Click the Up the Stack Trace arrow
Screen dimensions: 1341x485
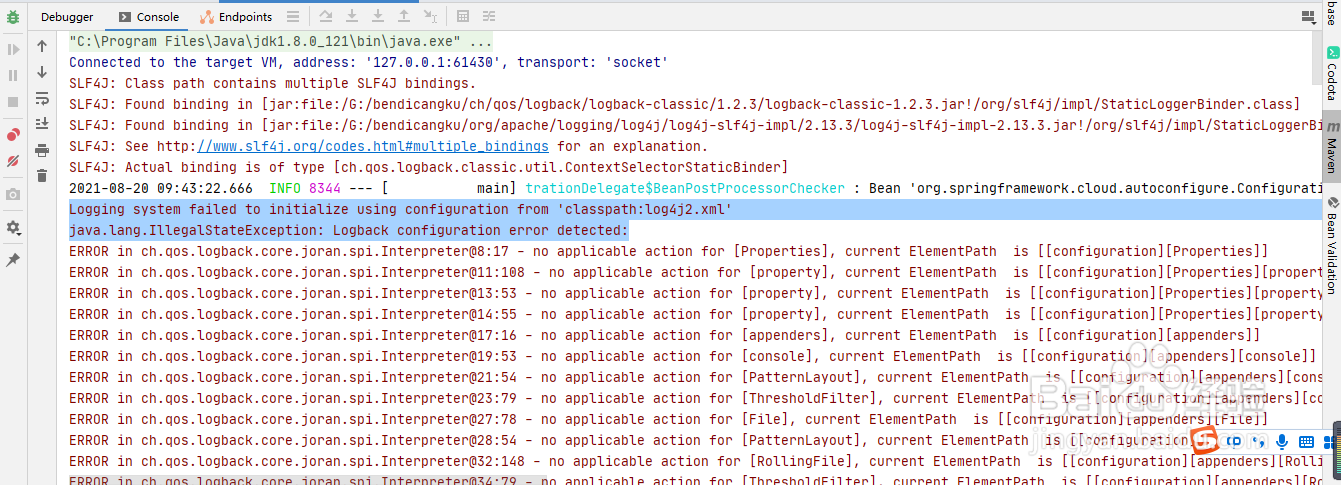coord(42,46)
